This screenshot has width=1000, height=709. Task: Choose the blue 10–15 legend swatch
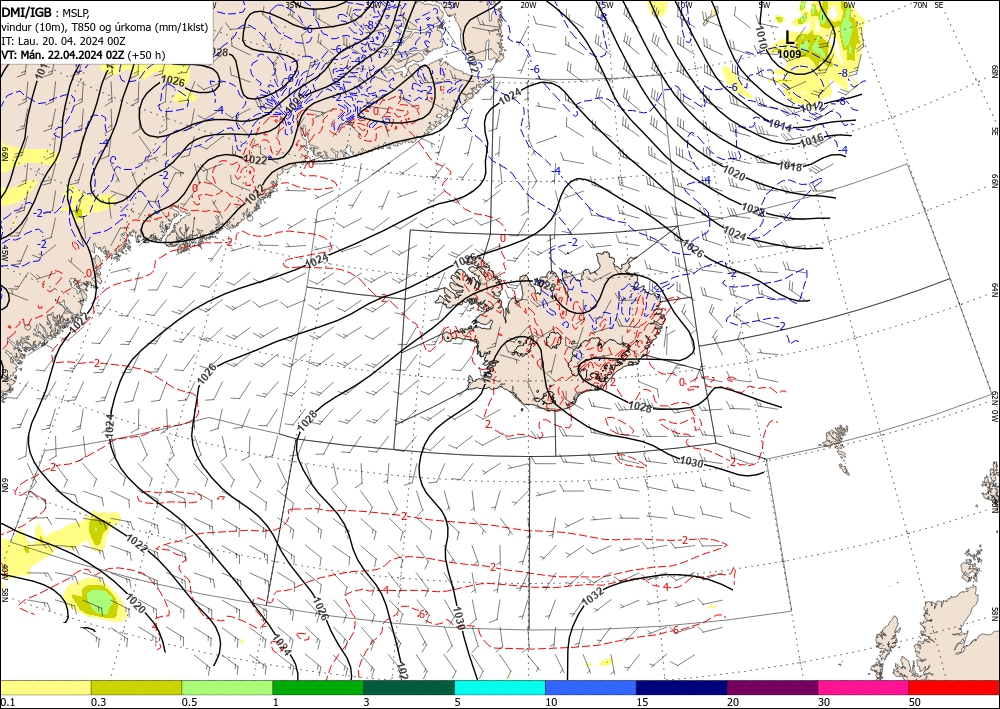591,687
